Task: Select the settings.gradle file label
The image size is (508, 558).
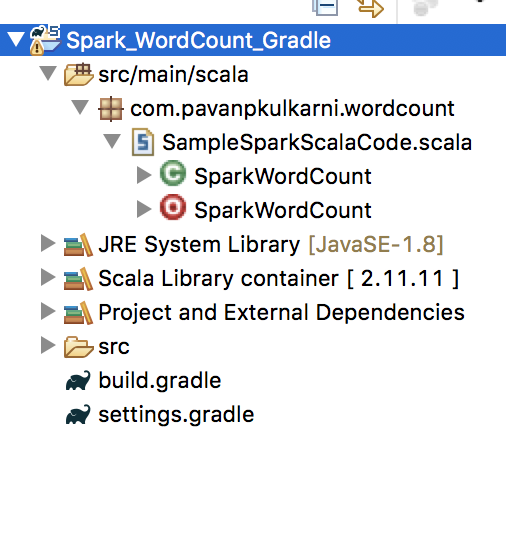Action: click(x=176, y=415)
